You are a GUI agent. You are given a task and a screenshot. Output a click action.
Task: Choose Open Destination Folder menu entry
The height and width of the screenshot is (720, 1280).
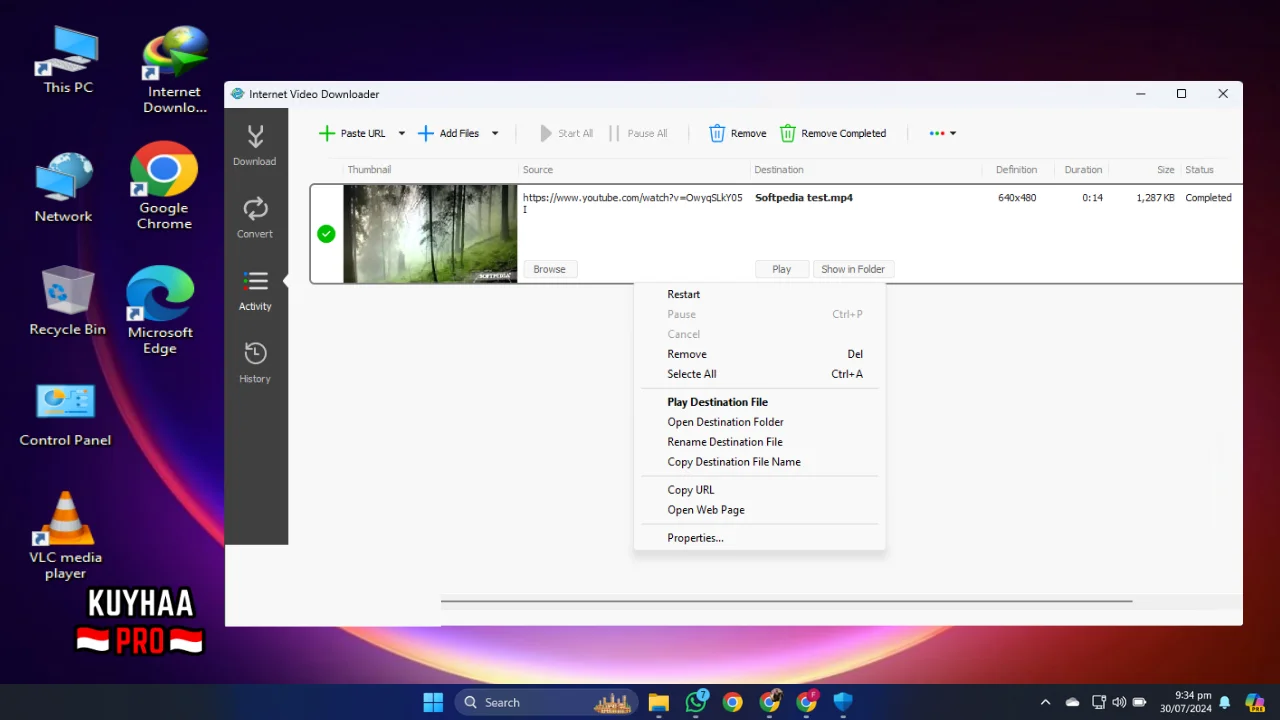tap(759, 422)
